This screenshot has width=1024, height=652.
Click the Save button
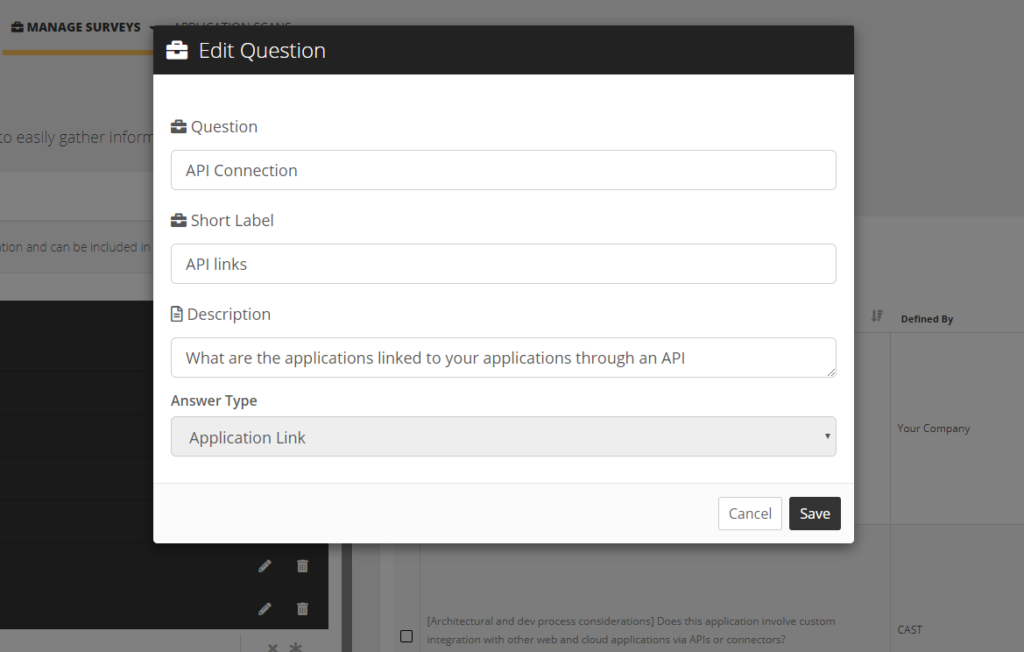814,513
